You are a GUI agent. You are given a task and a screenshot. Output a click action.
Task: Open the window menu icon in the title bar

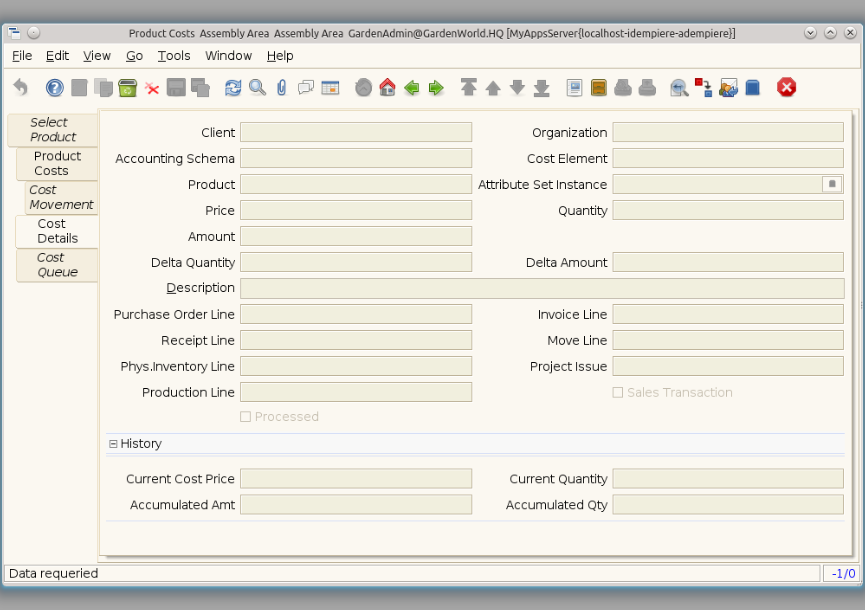[14, 33]
